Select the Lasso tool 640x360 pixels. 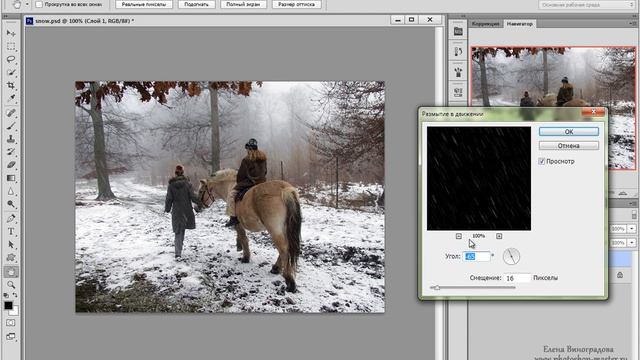pyautogui.click(x=11, y=59)
